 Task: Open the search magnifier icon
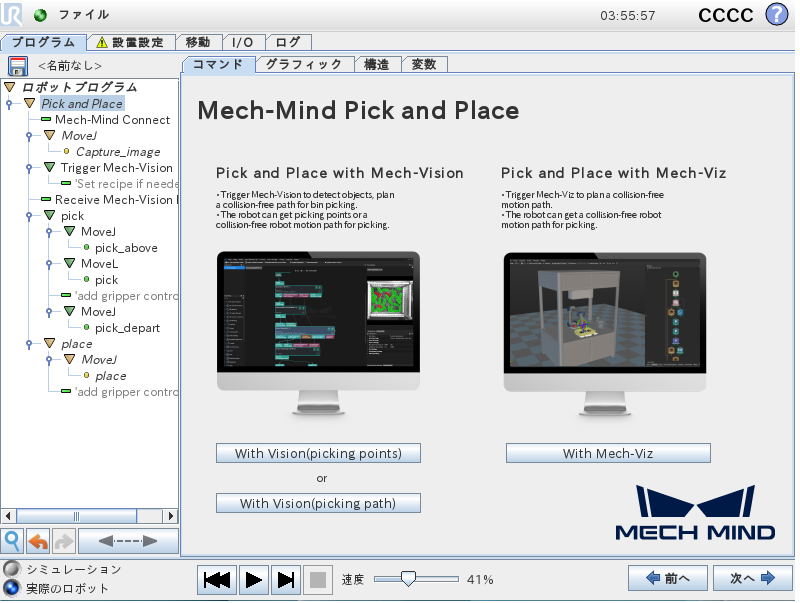(x=12, y=541)
